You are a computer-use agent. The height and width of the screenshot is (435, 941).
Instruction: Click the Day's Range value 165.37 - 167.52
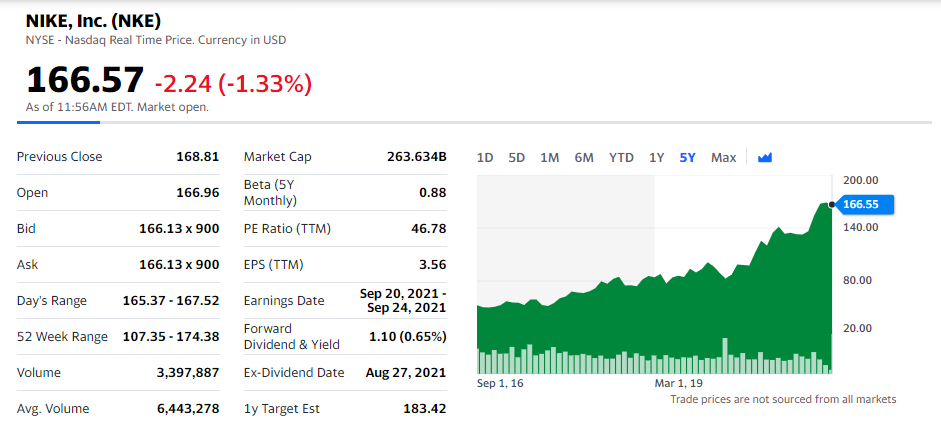tap(171, 301)
